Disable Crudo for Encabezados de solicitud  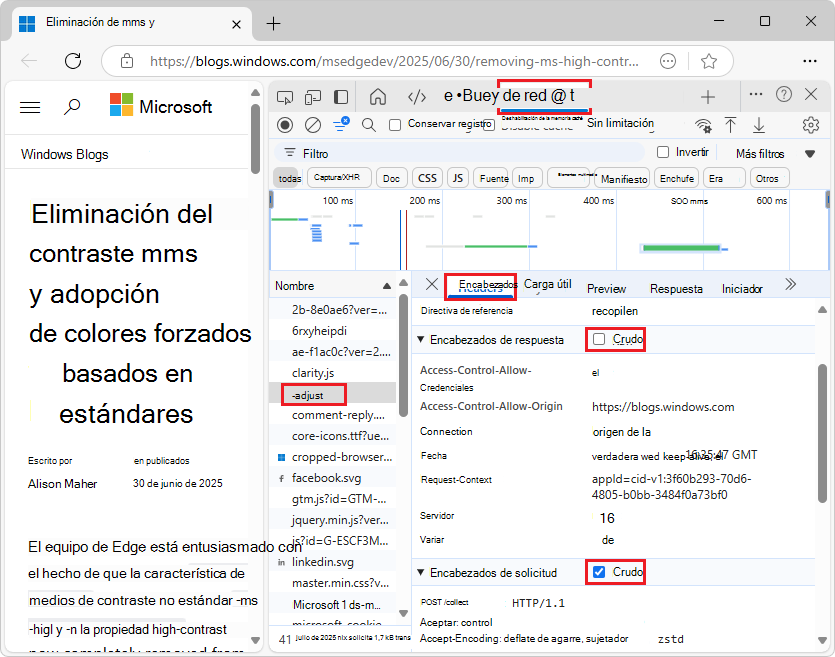pyautogui.click(x=601, y=572)
